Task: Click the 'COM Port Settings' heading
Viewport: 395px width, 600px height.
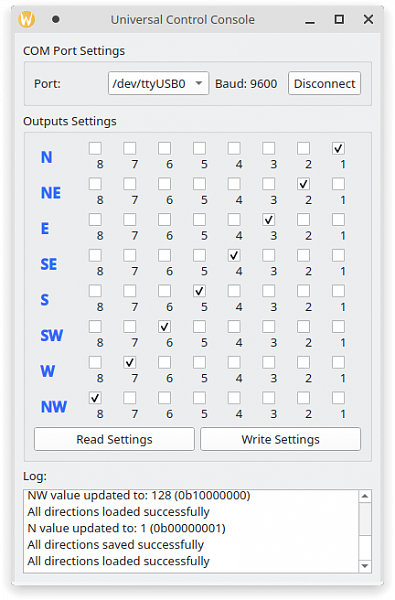Action: click(74, 51)
